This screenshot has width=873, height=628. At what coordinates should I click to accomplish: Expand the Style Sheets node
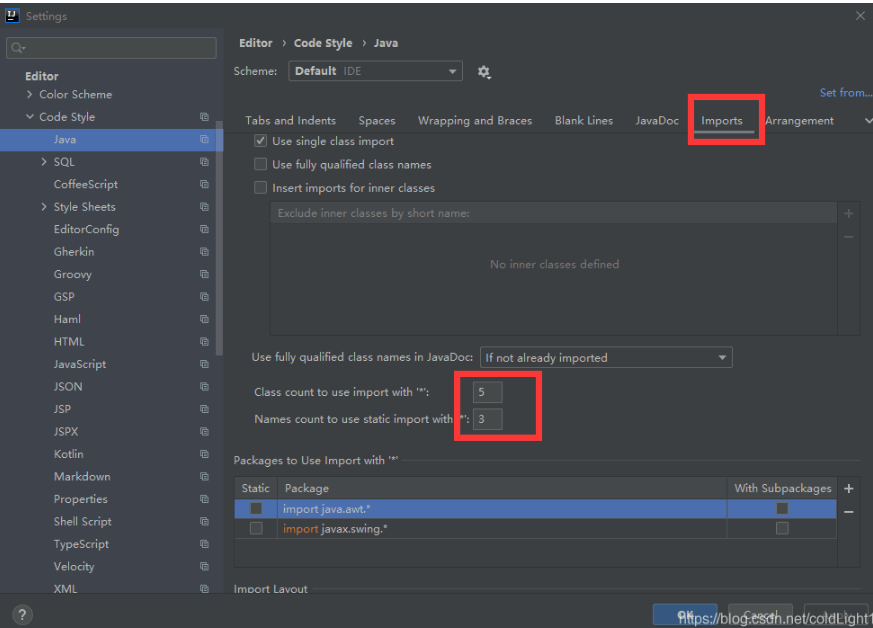(44, 207)
